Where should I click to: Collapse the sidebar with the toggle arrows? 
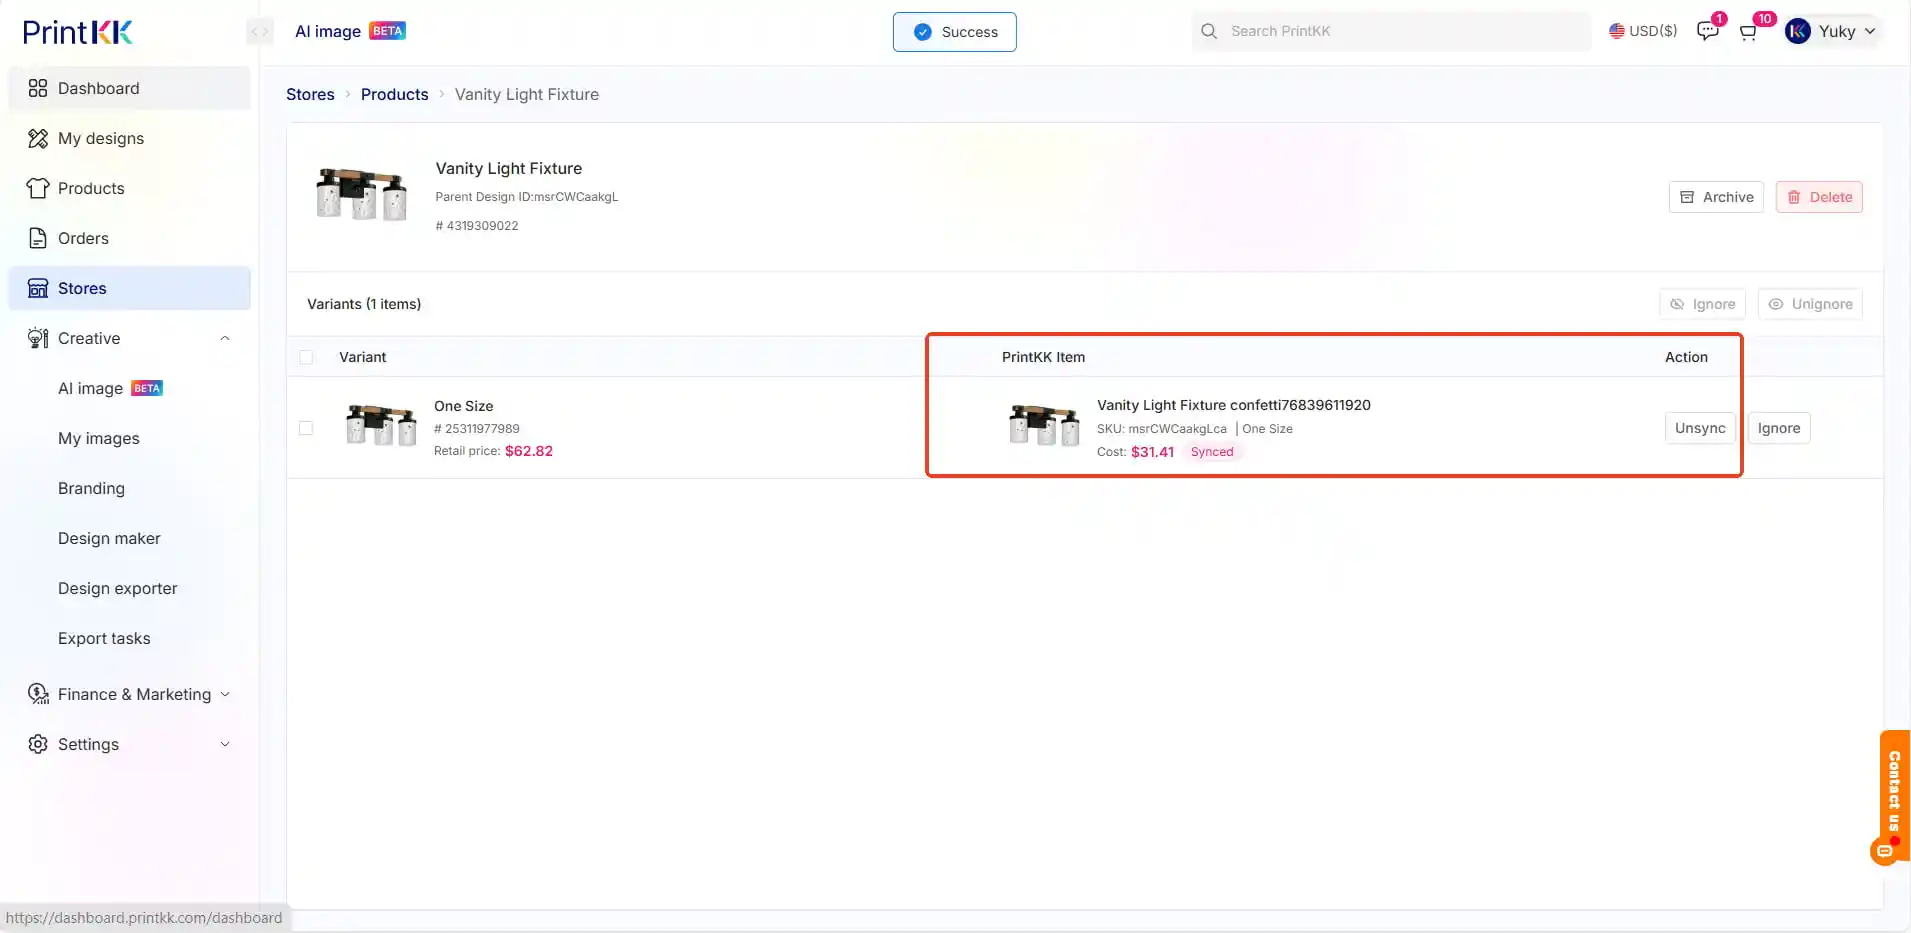click(259, 32)
